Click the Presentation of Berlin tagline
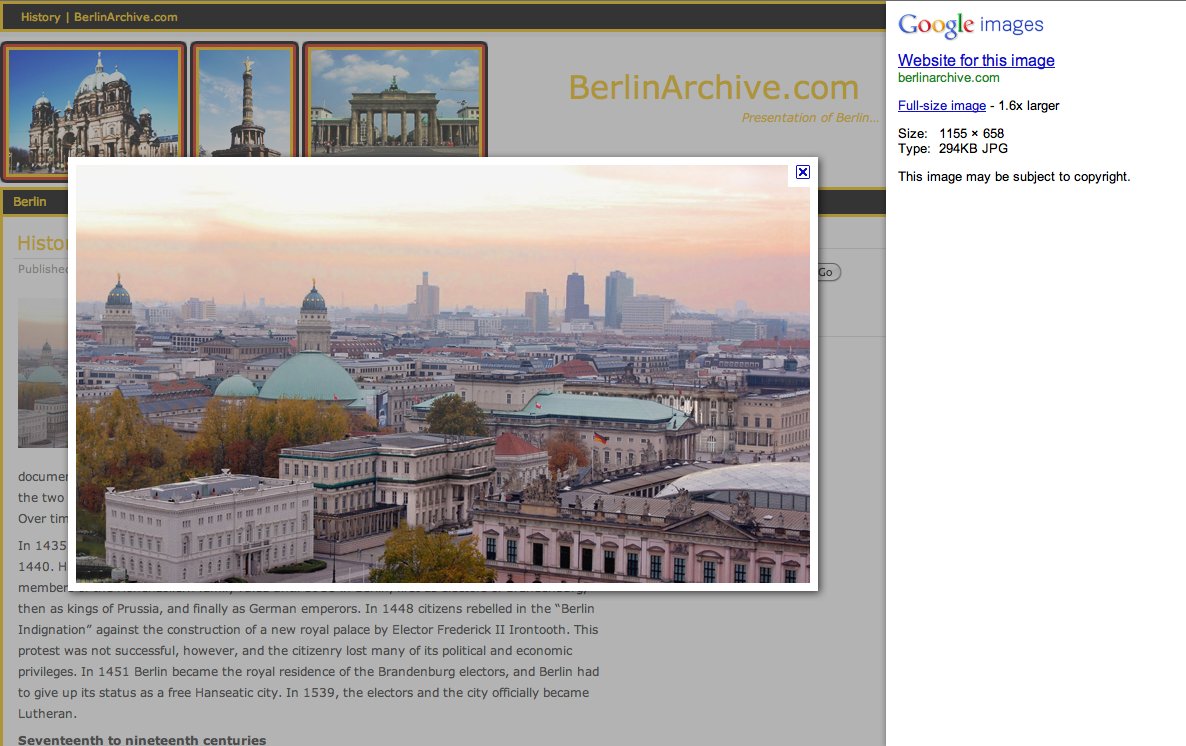Image resolution: width=1186 pixels, height=746 pixels. click(810, 117)
